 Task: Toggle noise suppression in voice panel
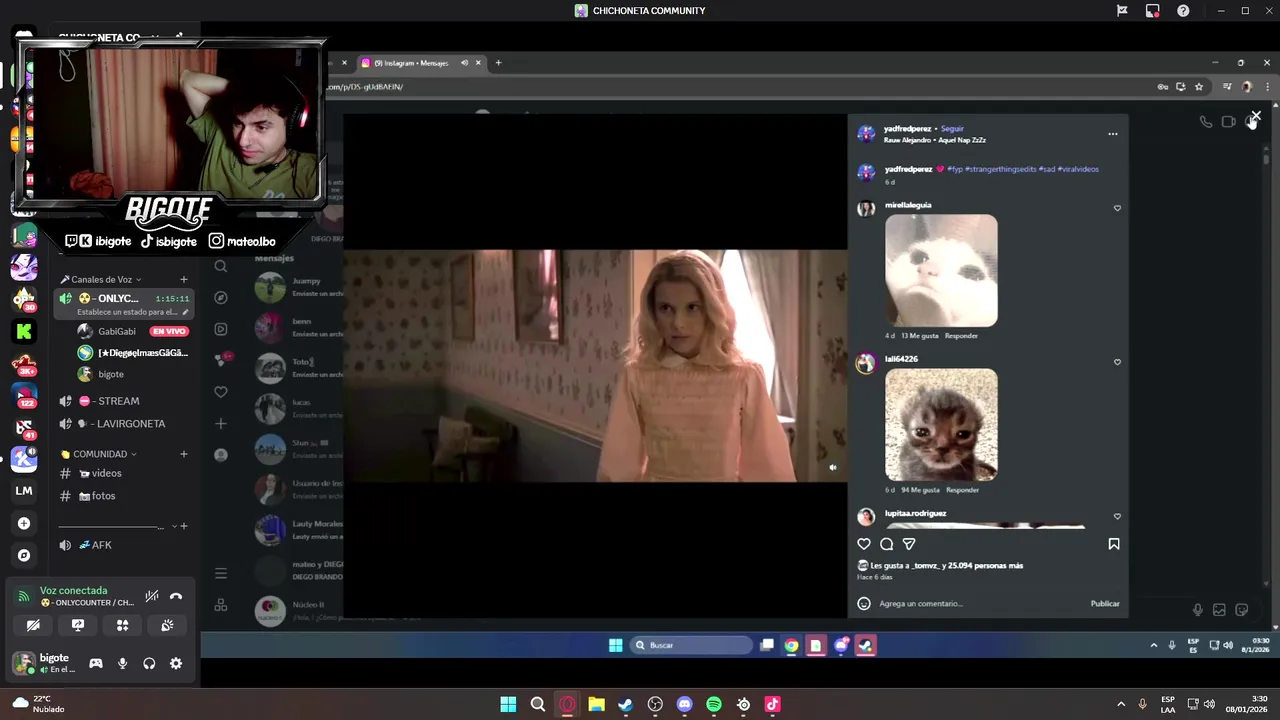[x=152, y=596]
